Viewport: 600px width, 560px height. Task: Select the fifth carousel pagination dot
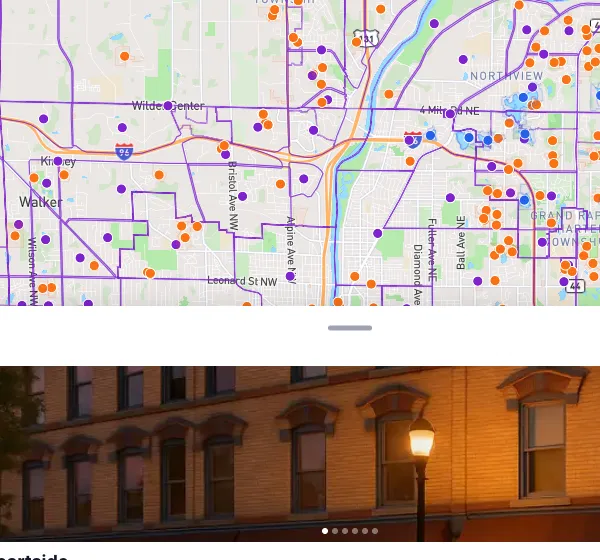[x=365, y=531]
